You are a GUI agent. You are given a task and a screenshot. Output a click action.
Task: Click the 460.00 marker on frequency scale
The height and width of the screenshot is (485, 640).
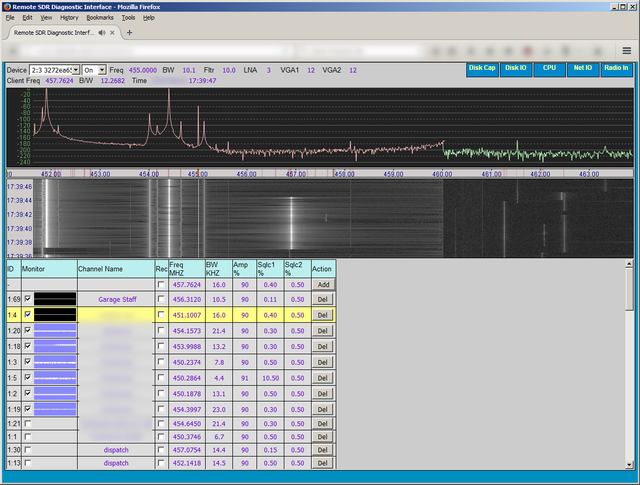coord(442,174)
